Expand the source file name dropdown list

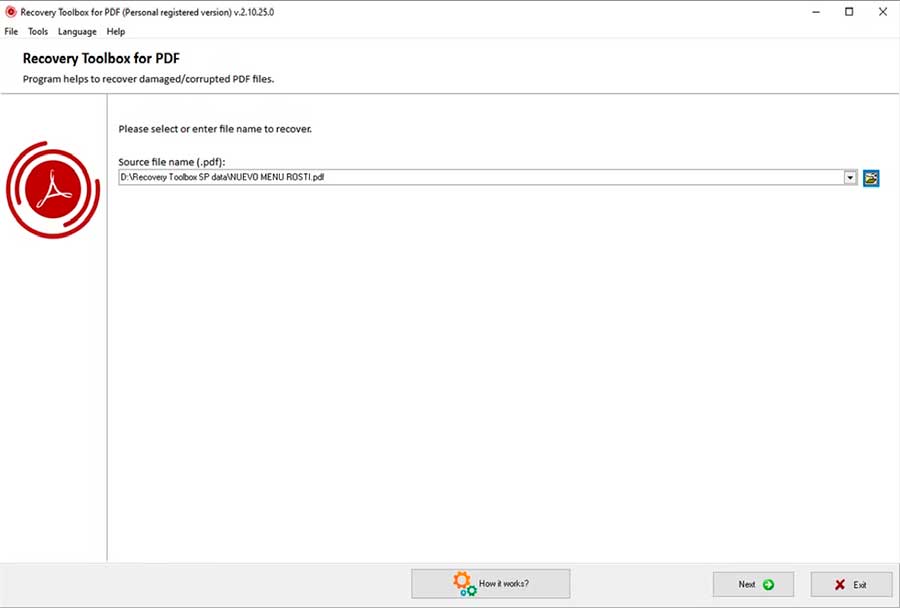[850, 178]
